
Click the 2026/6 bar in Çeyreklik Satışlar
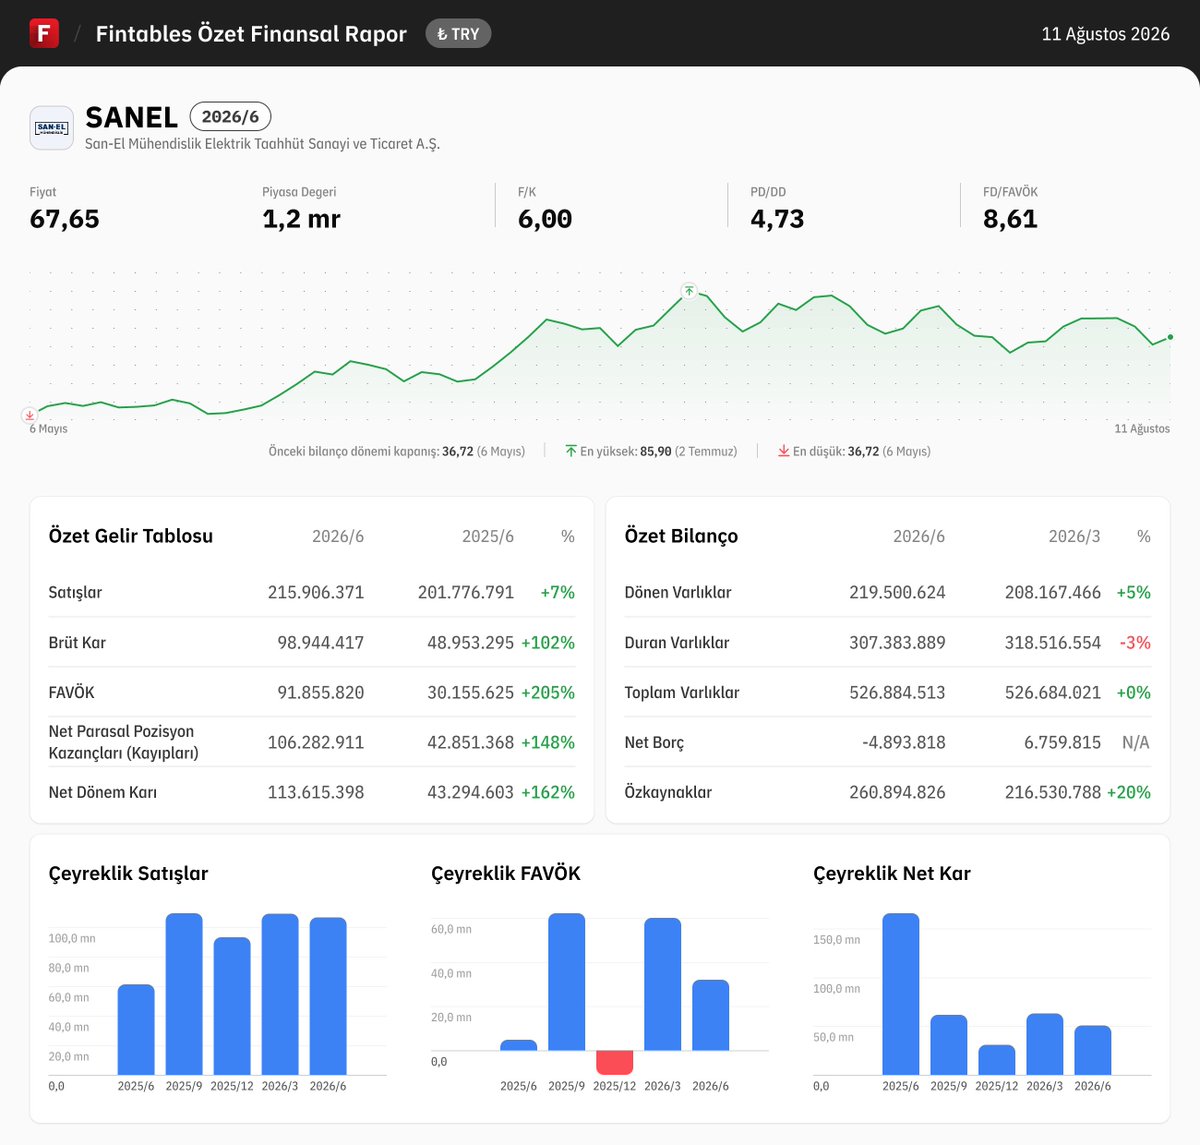328,996
